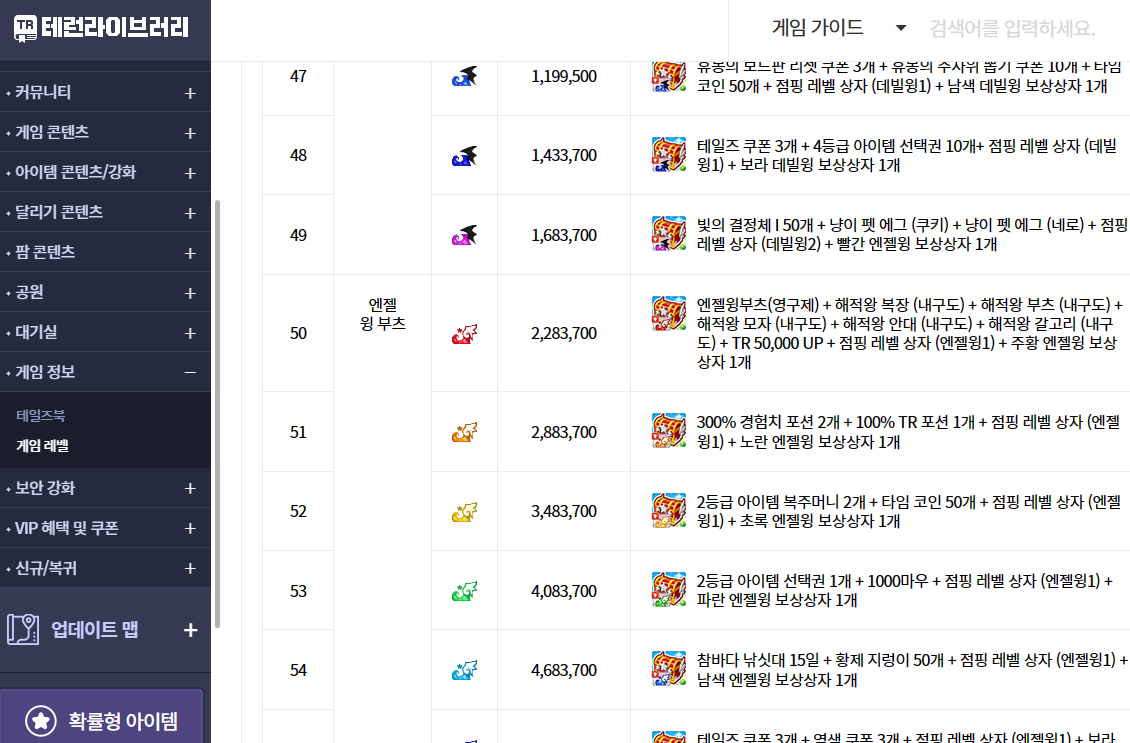Image resolution: width=1130 pixels, height=743 pixels.
Task: Open the 게임 가이드 dropdown
Action: (839, 28)
